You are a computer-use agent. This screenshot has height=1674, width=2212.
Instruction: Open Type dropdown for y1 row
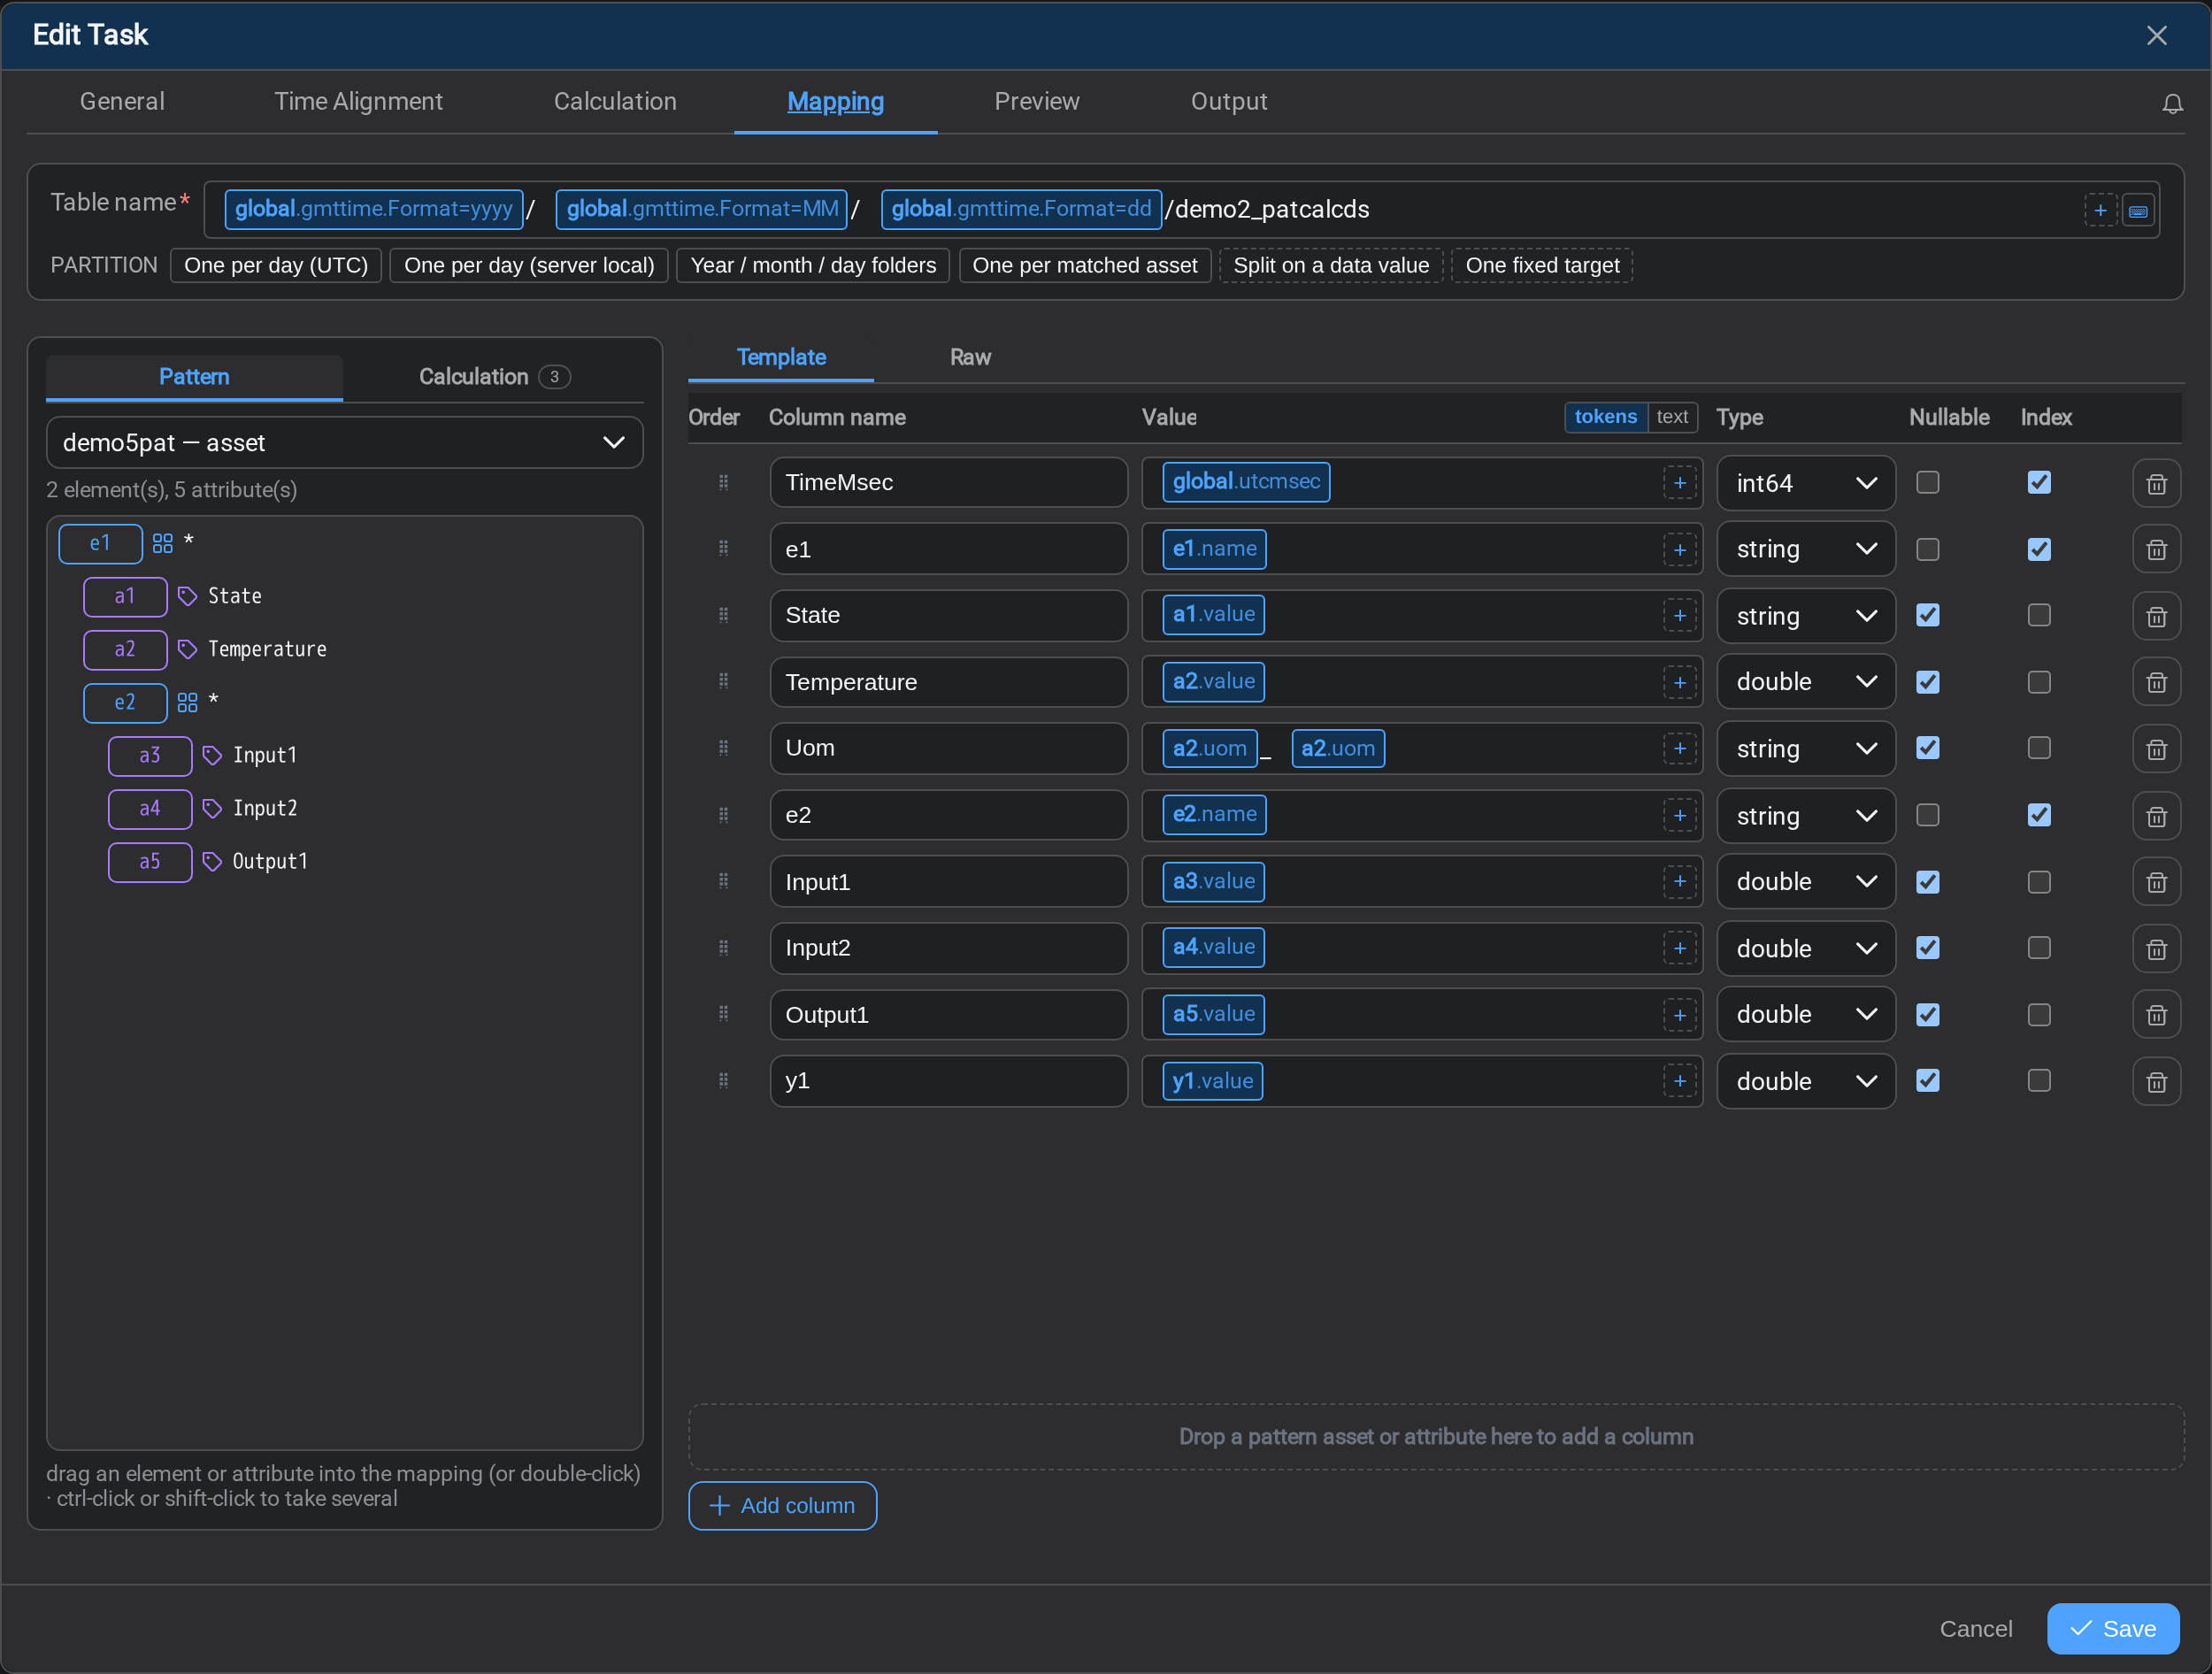(1805, 1081)
